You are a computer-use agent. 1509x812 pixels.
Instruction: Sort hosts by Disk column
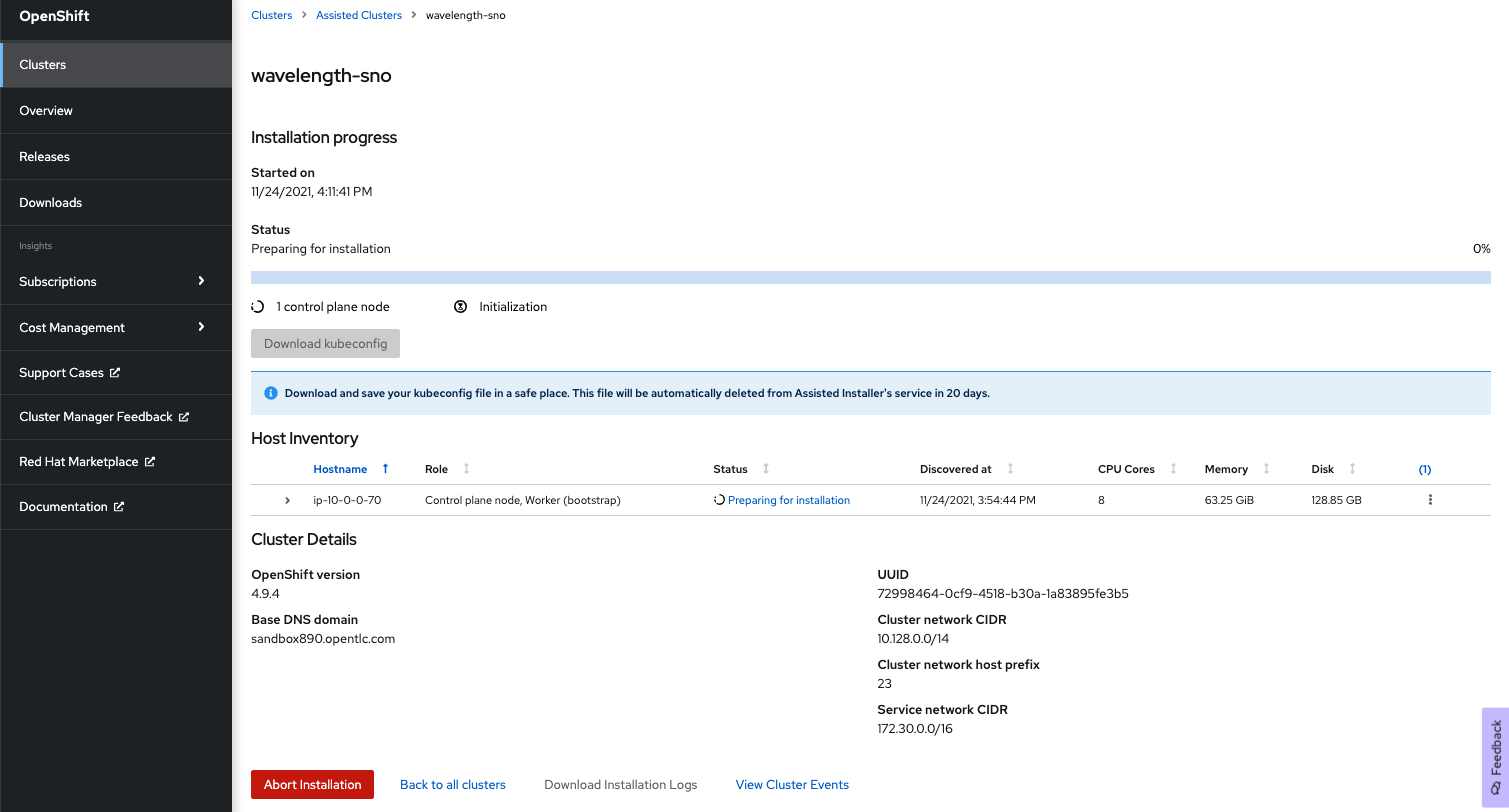[1352, 469]
